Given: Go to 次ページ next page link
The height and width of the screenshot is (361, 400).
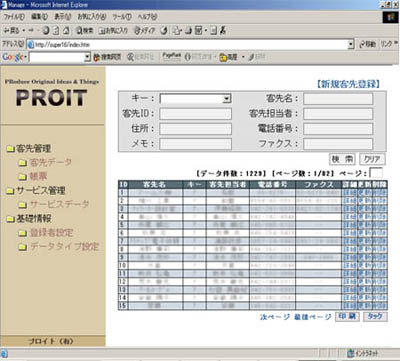Looking at the screenshot, I should click(x=275, y=317).
